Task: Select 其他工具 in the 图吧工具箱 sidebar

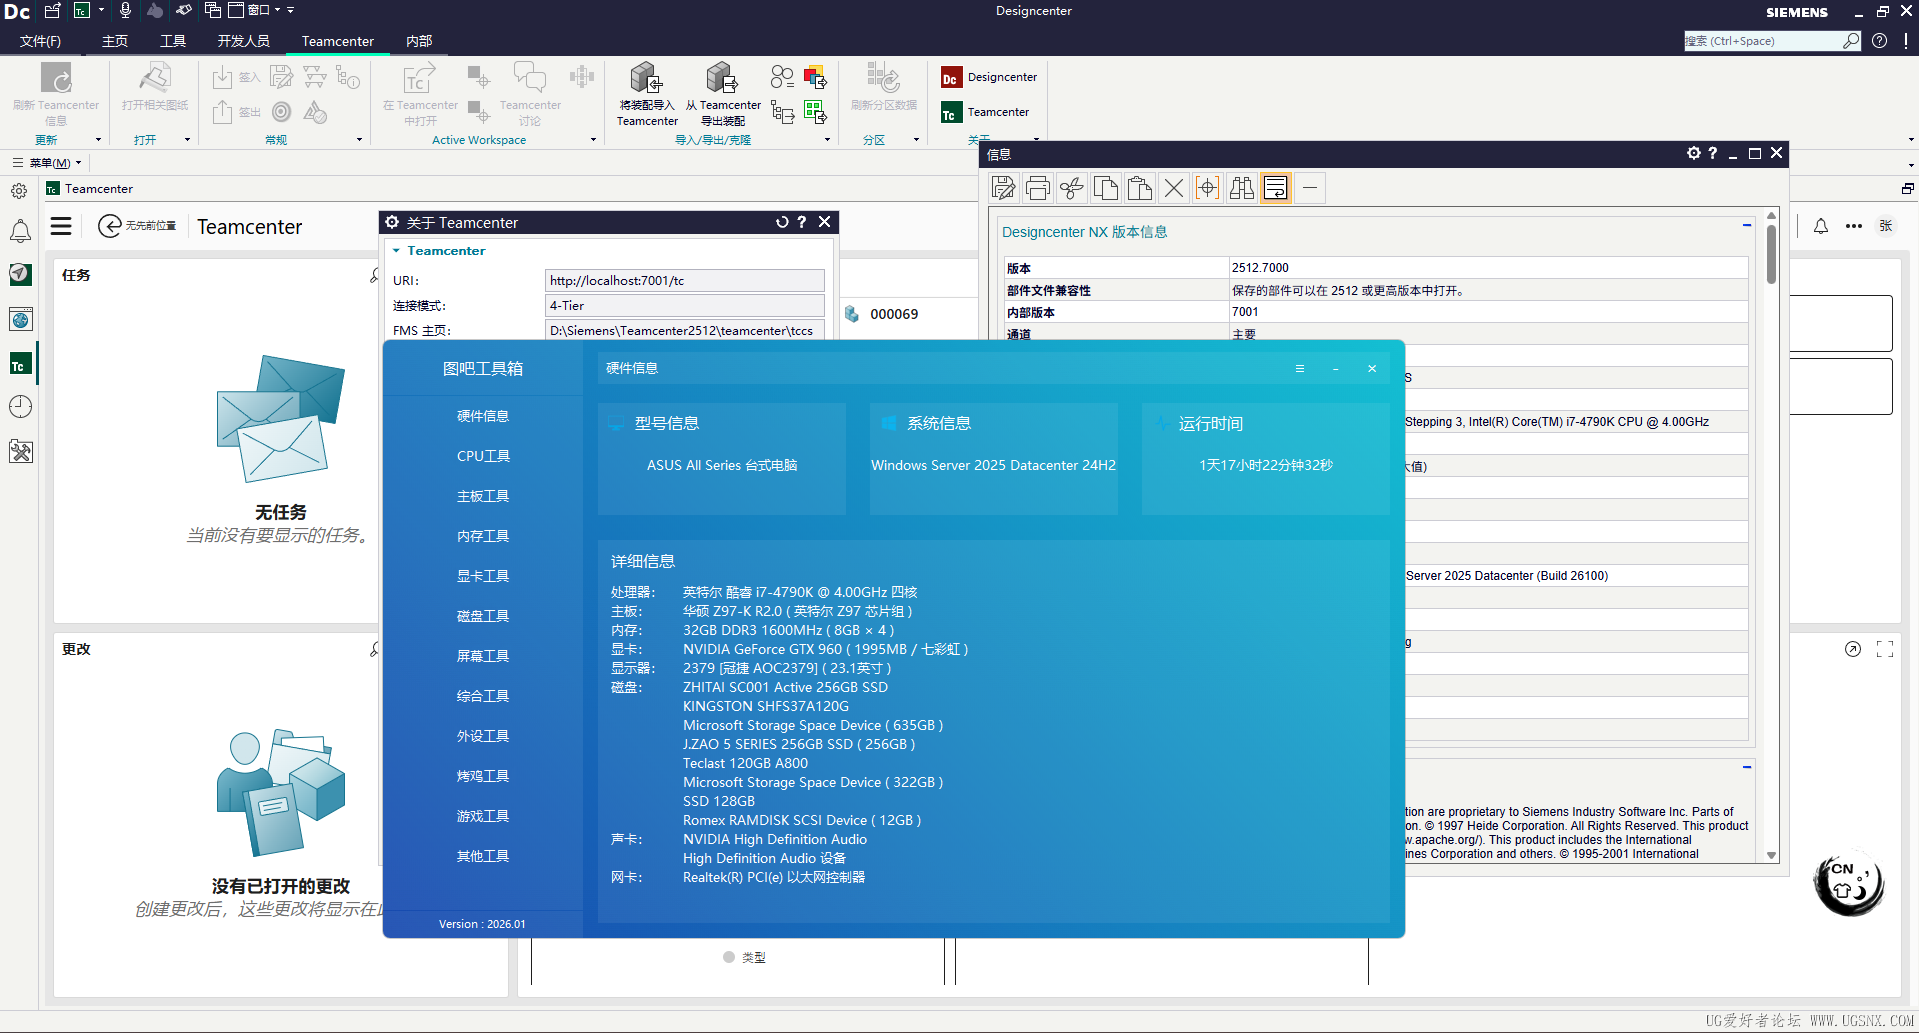Action: [483, 856]
